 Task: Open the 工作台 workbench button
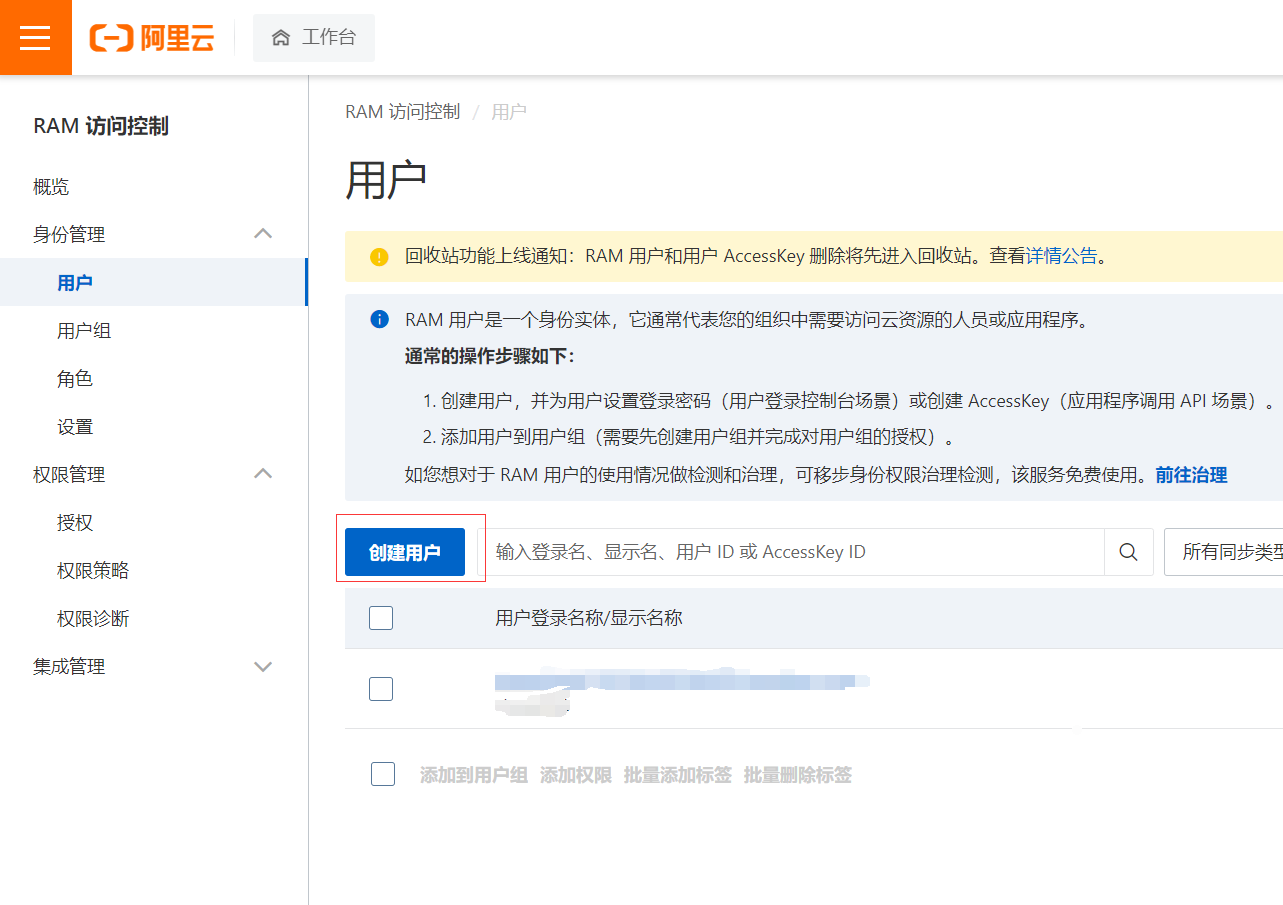click(314, 38)
